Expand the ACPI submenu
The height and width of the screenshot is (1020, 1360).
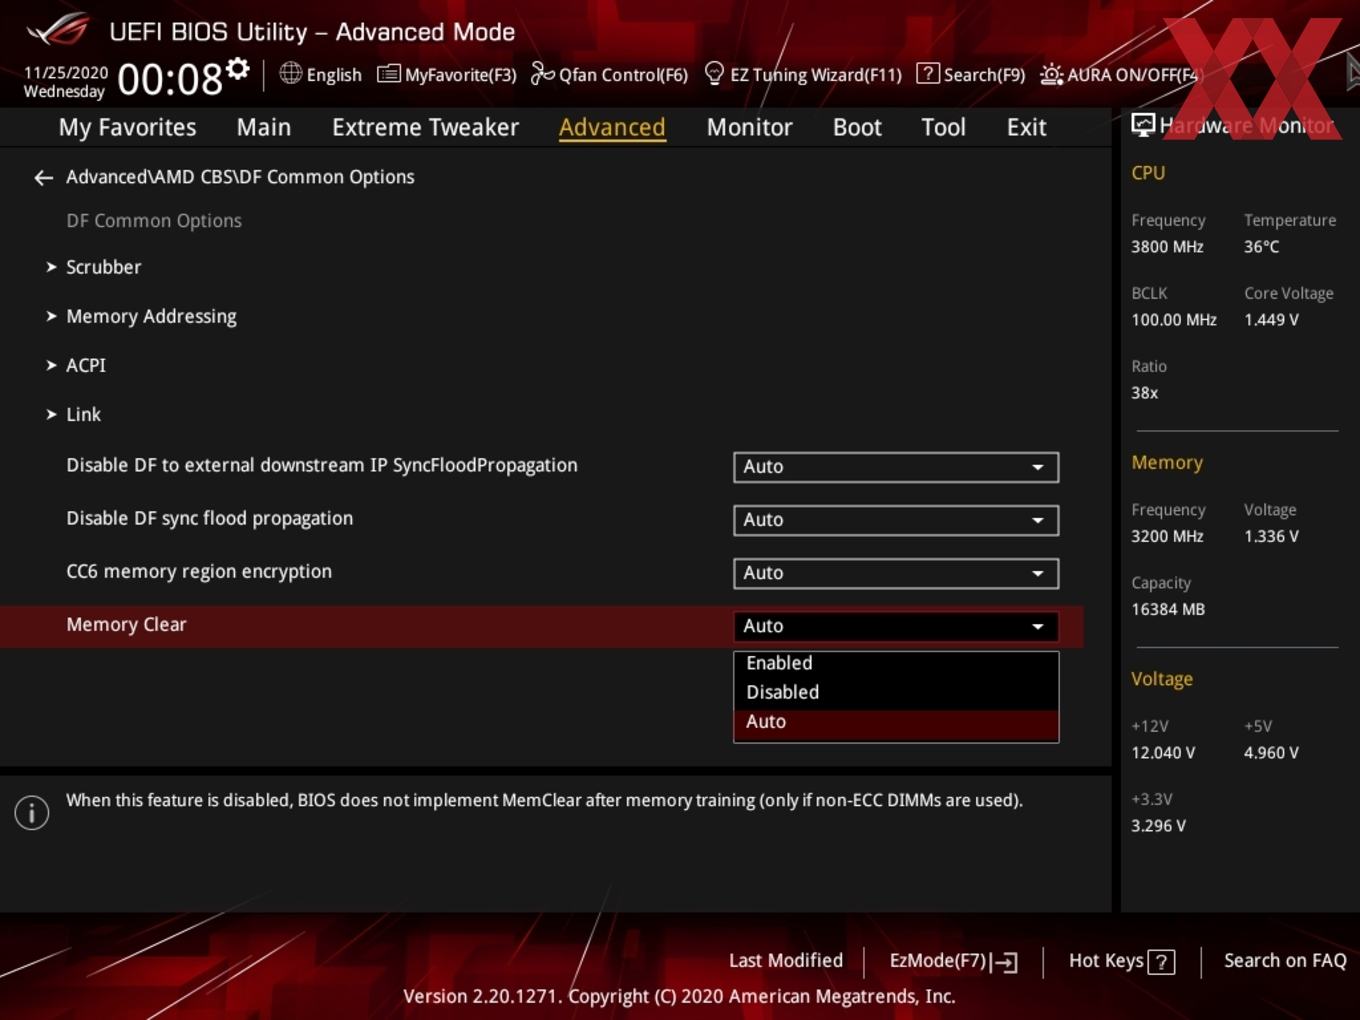click(x=76, y=365)
